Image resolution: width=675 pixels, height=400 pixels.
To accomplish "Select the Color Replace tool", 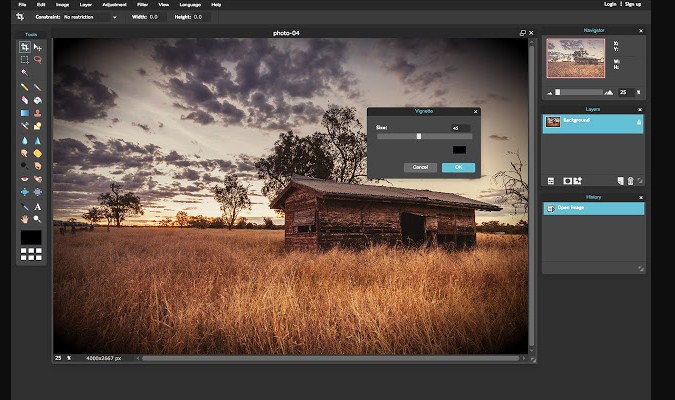I will pos(25,126).
